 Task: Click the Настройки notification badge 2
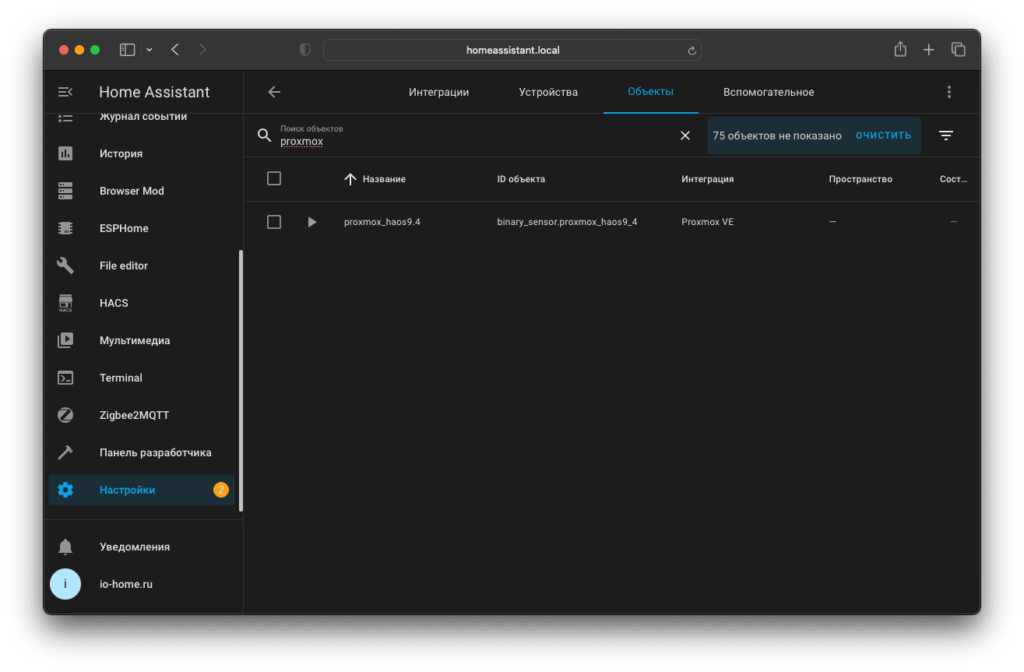click(x=221, y=490)
